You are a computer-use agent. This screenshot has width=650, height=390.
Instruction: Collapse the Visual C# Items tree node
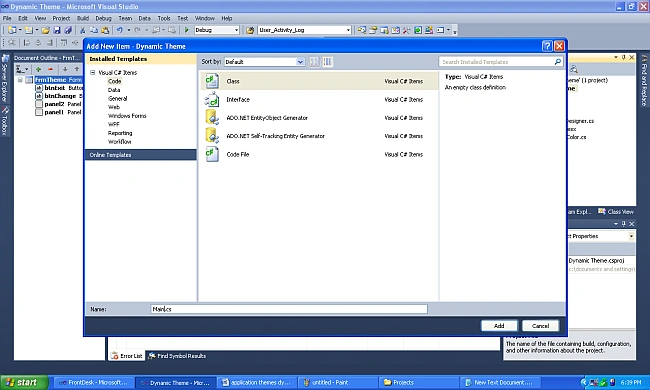point(92,73)
